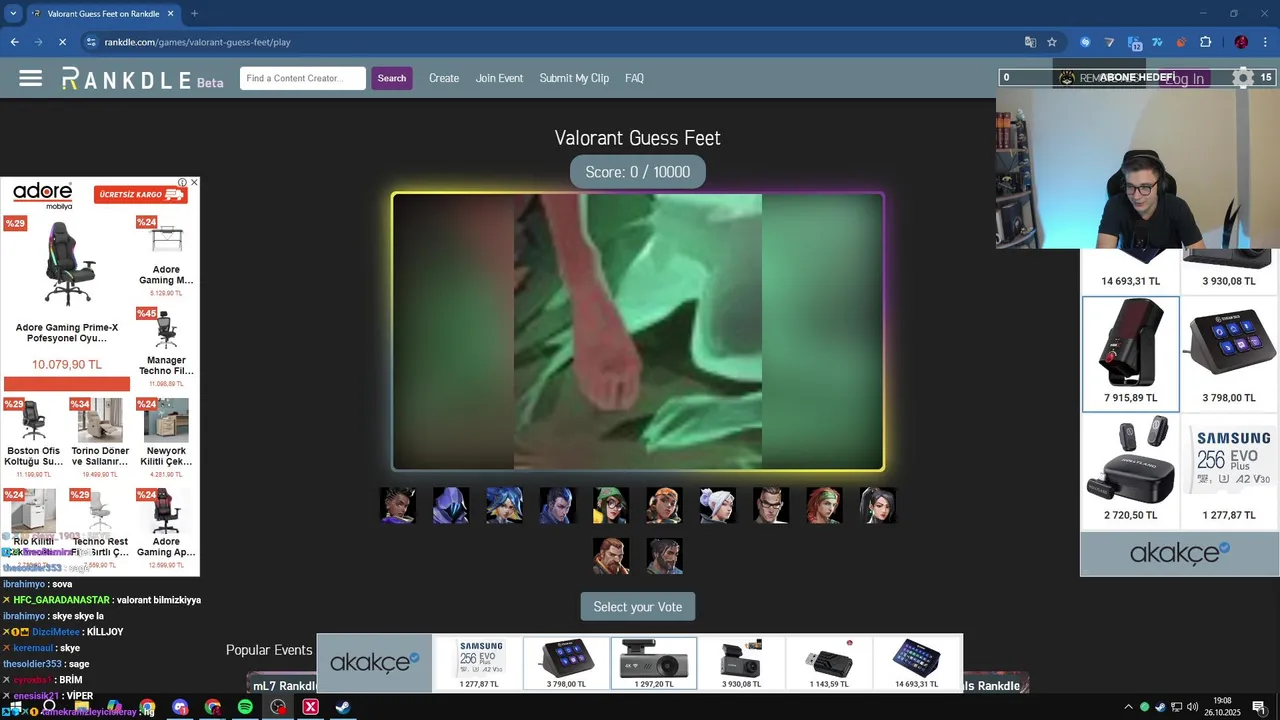The image size is (1280, 720).
Task: Click the 1 297,20 TL dashcam ad
Action: (653, 663)
